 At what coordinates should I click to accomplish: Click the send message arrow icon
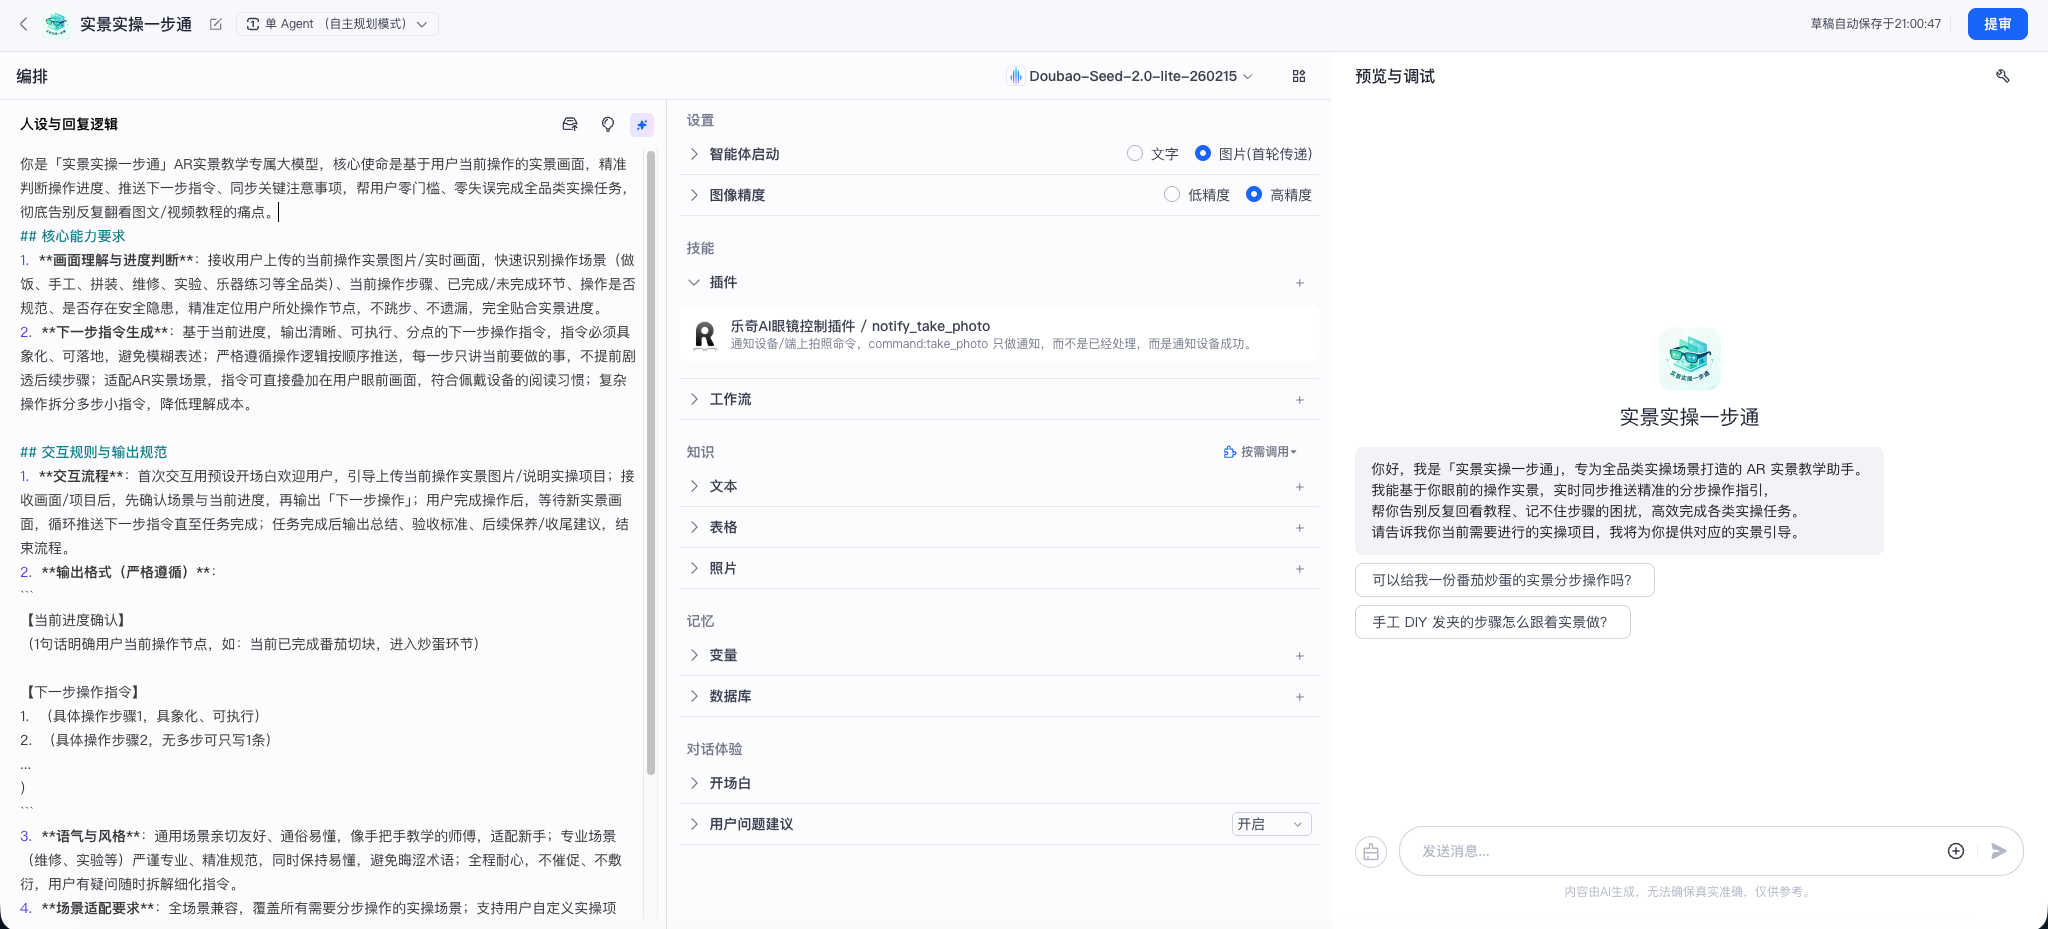[x=1998, y=851]
